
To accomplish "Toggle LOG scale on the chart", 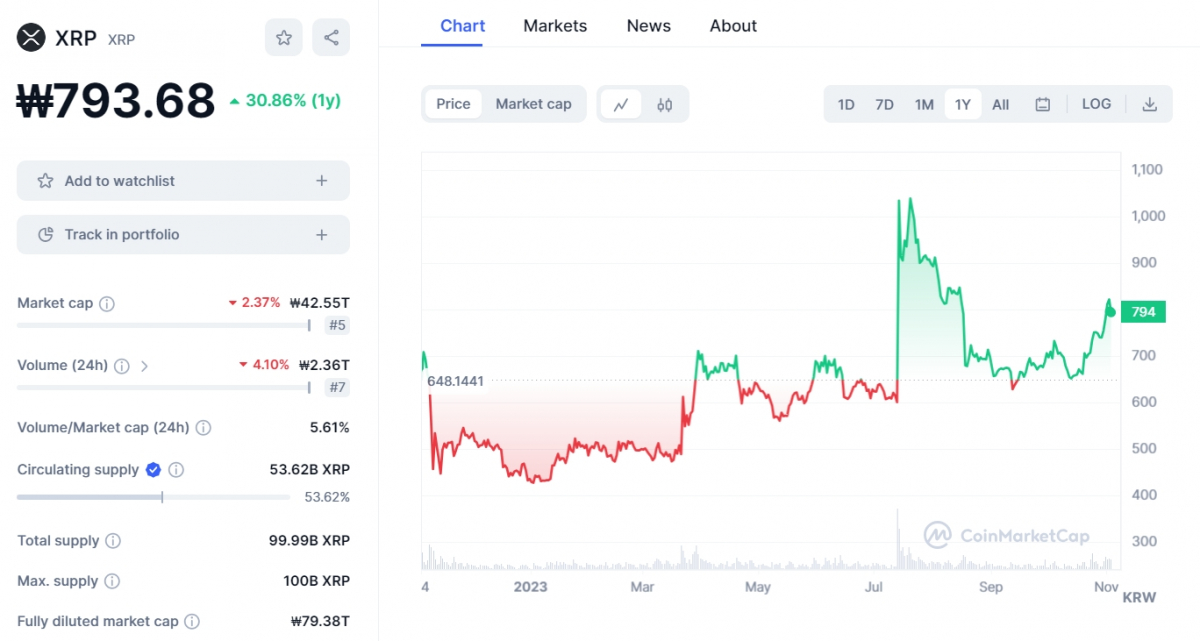I will coord(1096,103).
